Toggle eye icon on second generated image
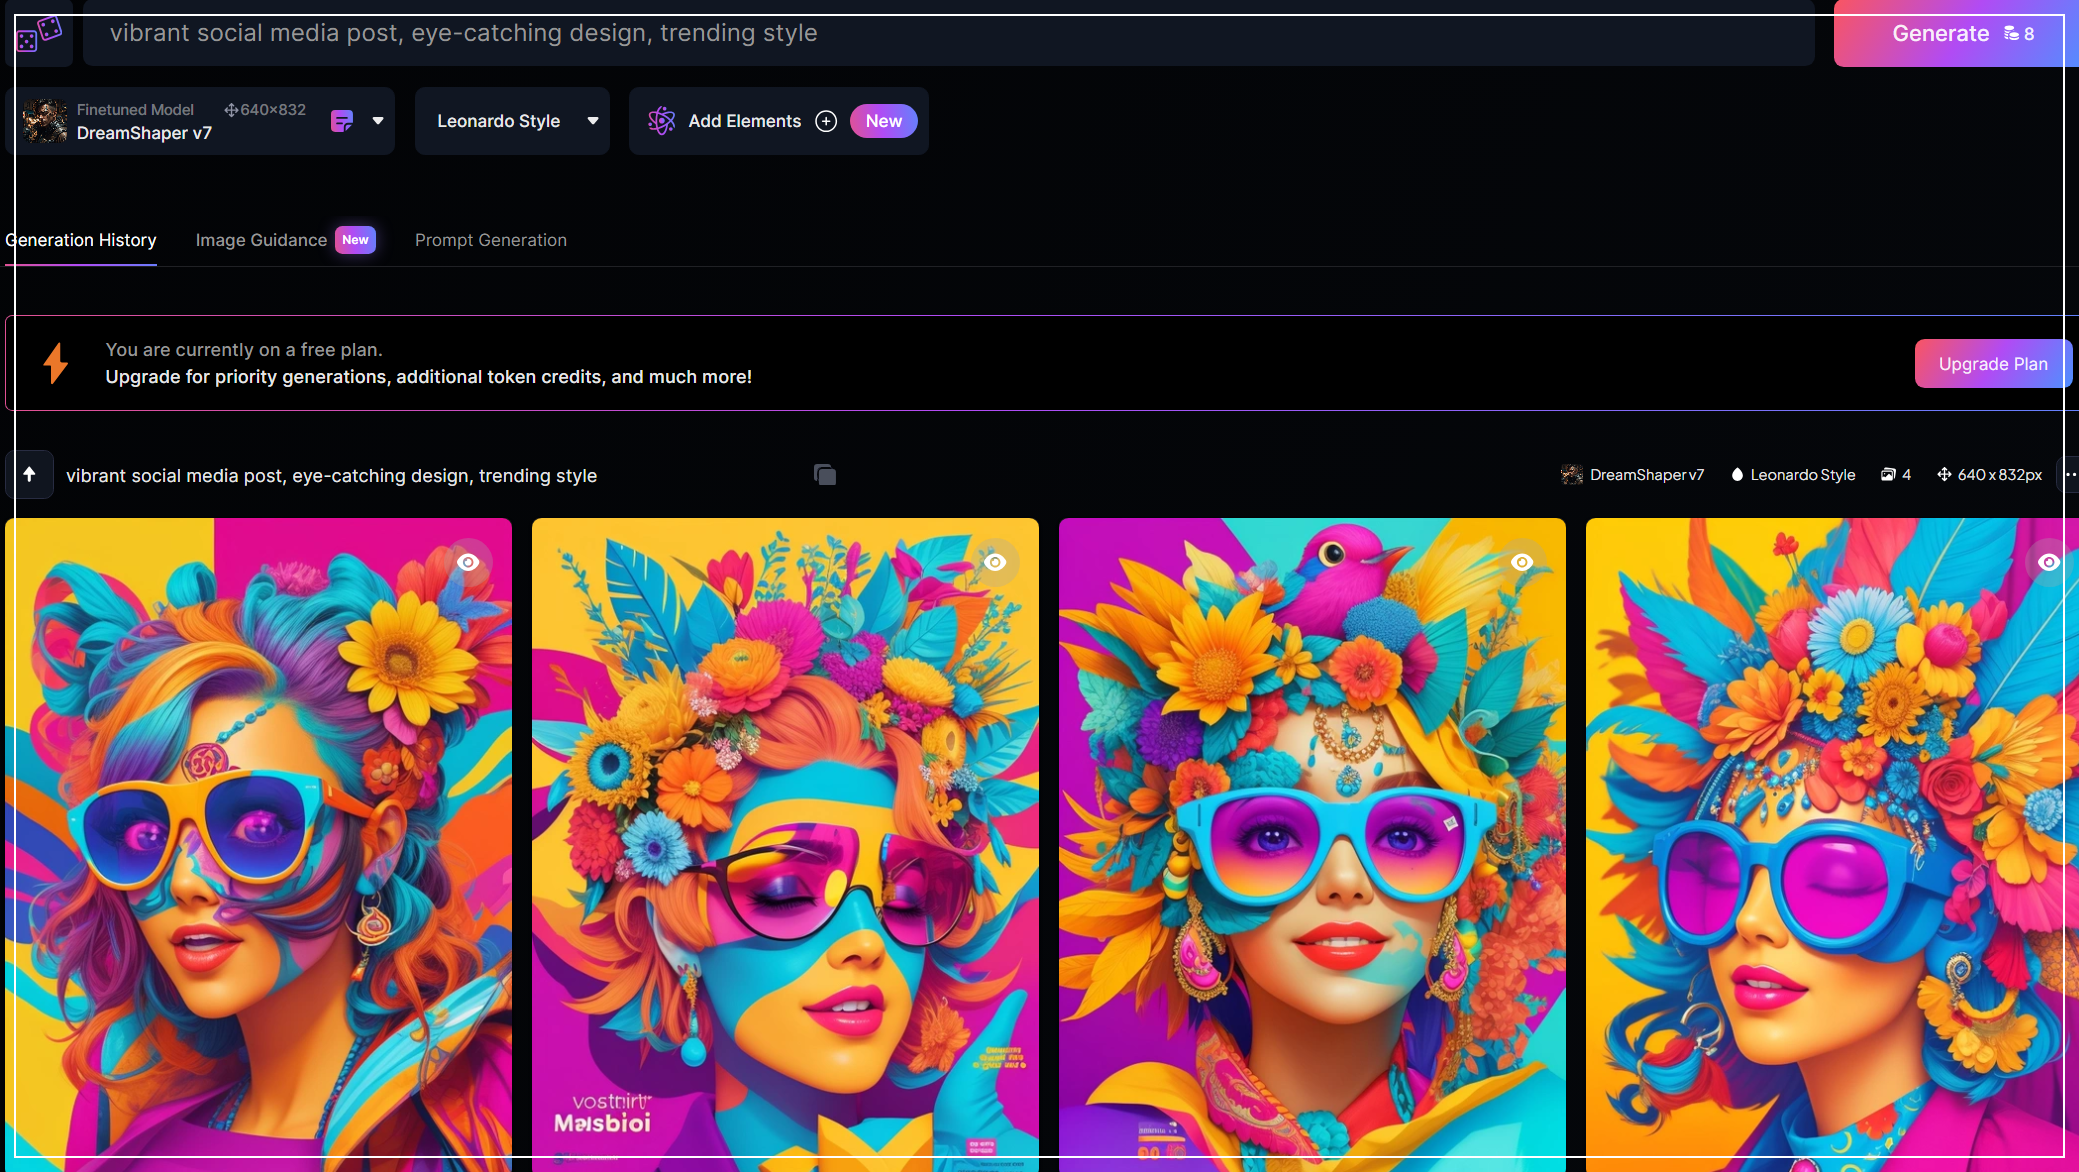 [995, 562]
